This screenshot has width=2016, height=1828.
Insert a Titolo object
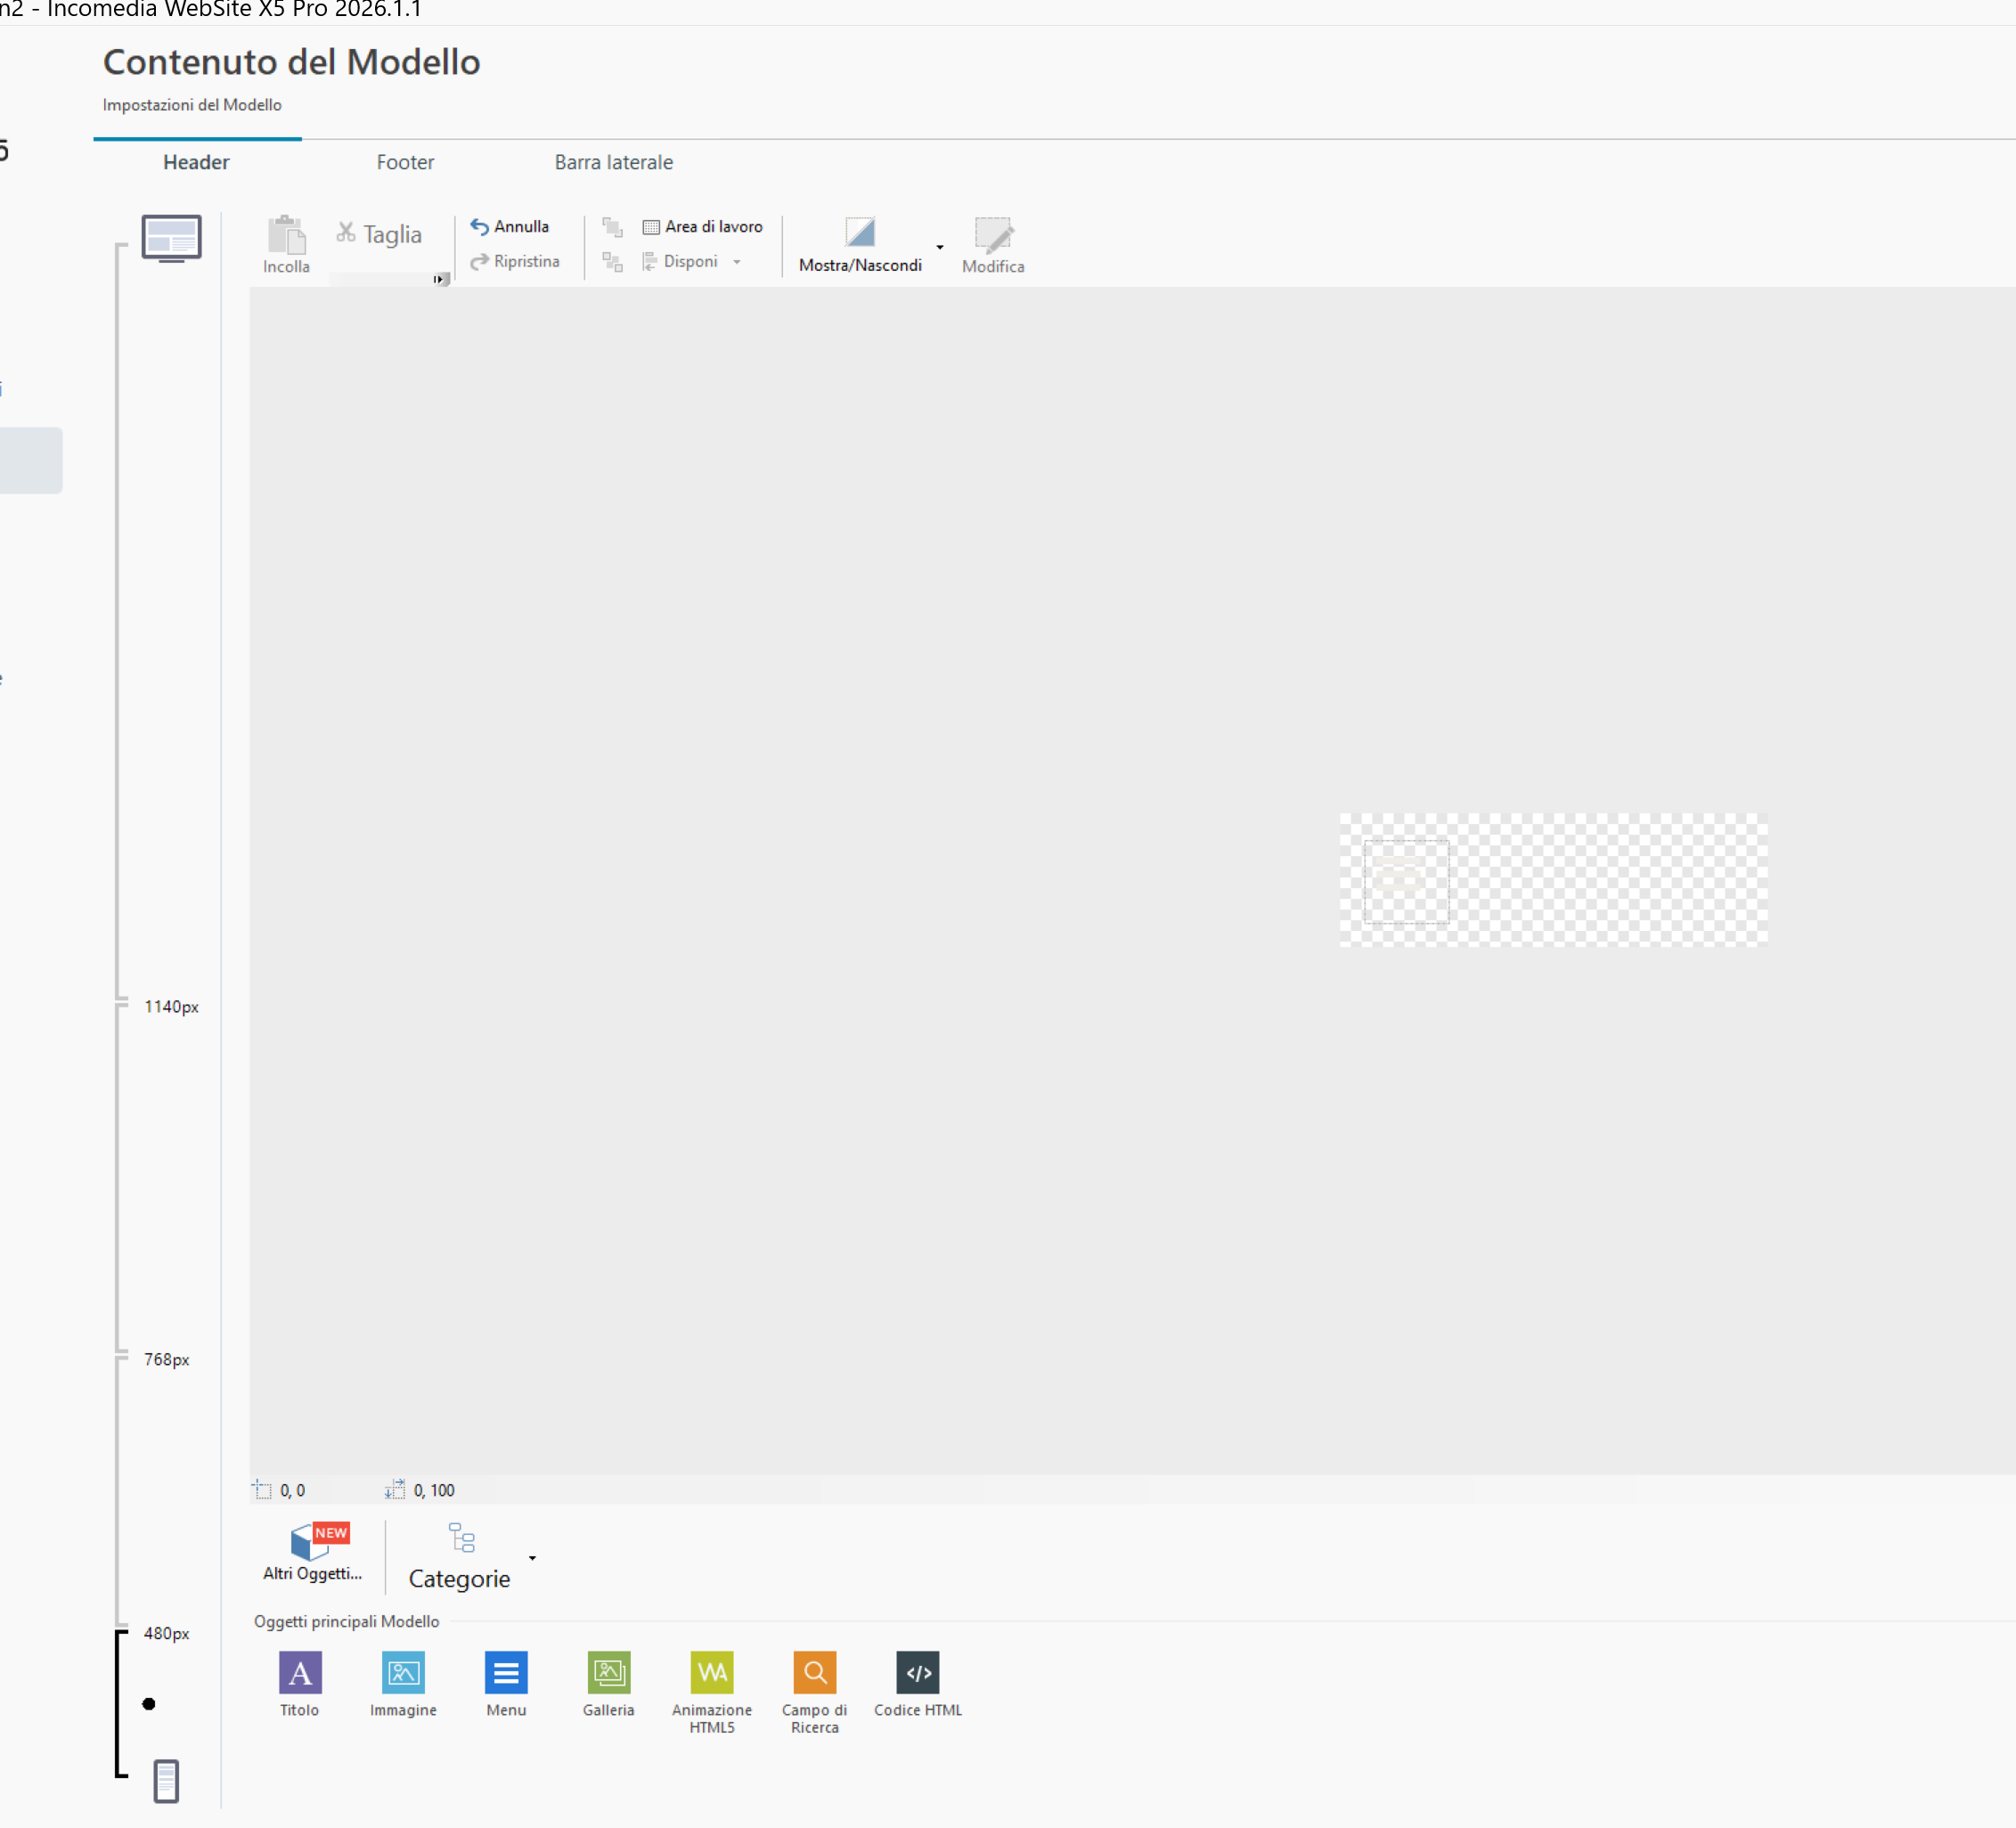click(300, 1672)
